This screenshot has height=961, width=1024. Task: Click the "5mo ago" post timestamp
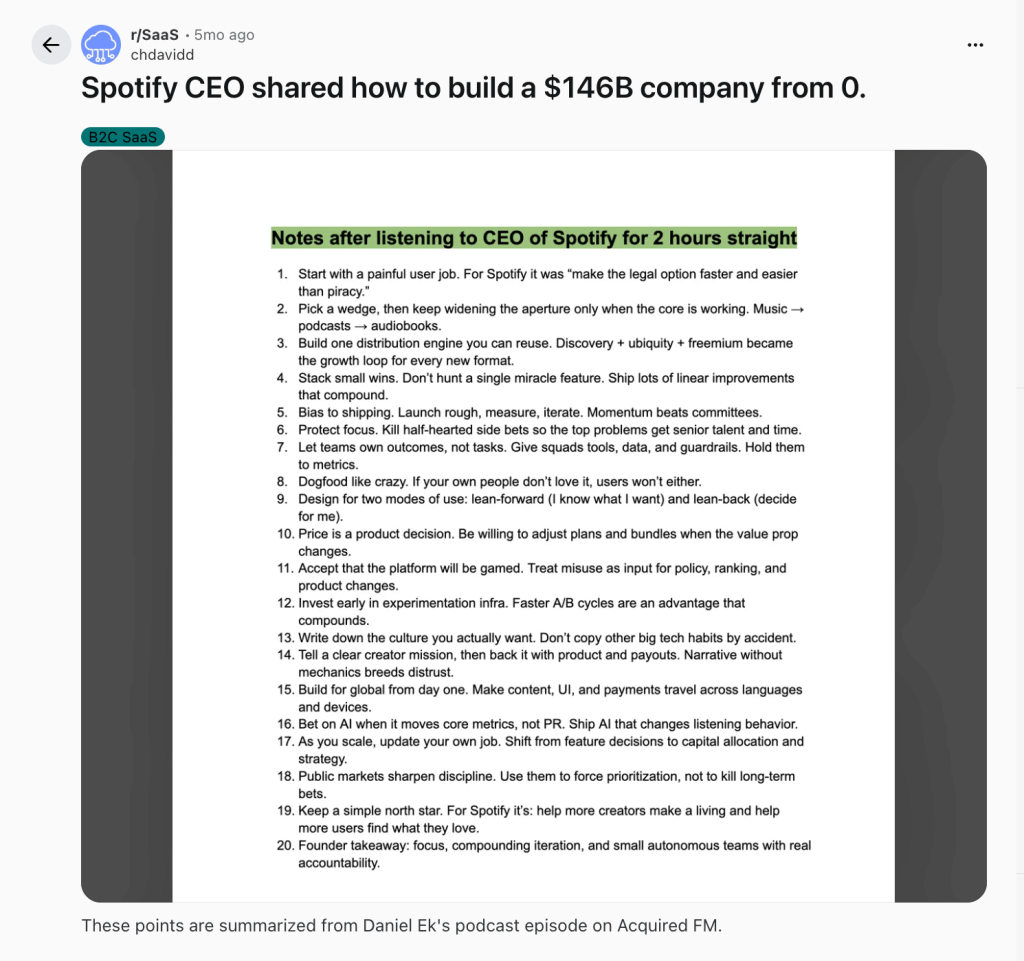click(x=224, y=35)
